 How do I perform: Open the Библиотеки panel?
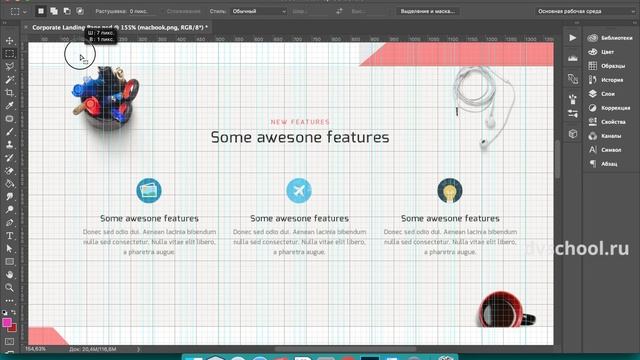pos(610,38)
